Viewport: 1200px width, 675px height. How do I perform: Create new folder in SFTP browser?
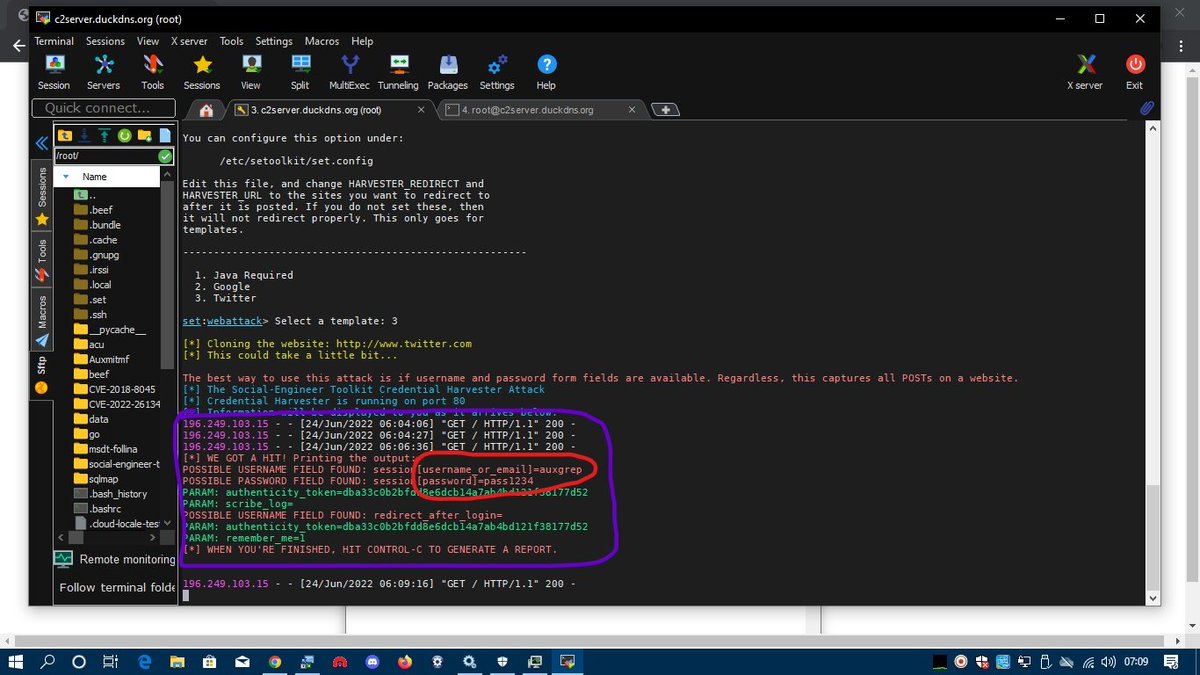click(145, 135)
